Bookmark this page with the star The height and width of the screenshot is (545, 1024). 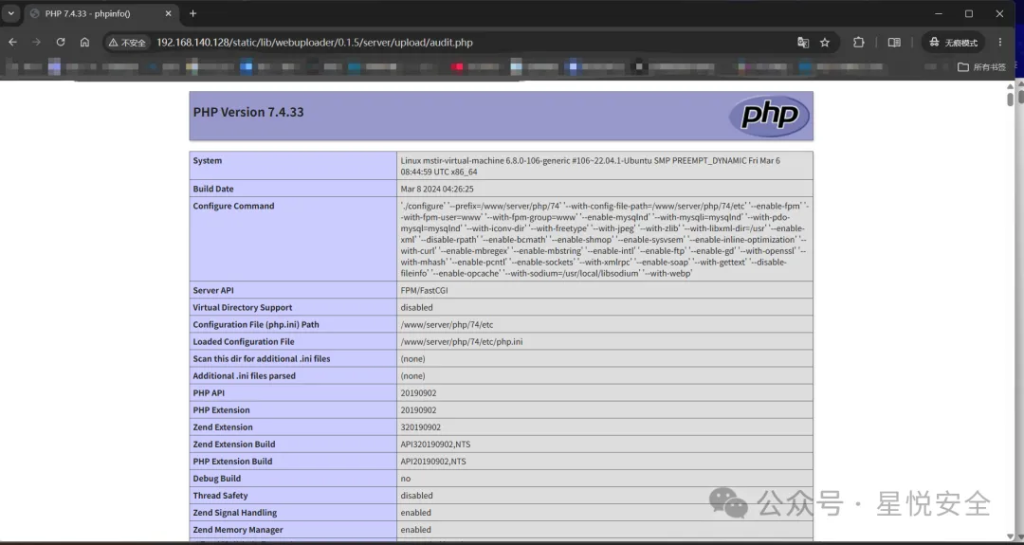825,42
